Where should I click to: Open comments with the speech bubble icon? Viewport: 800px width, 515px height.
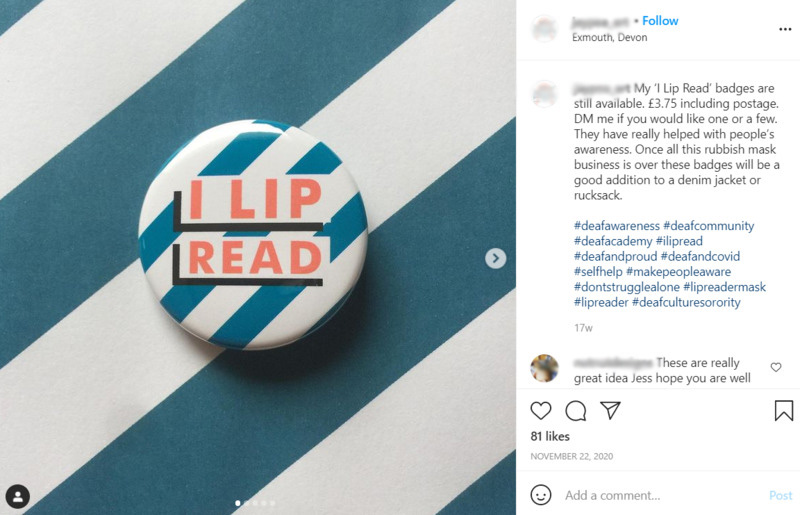(576, 411)
